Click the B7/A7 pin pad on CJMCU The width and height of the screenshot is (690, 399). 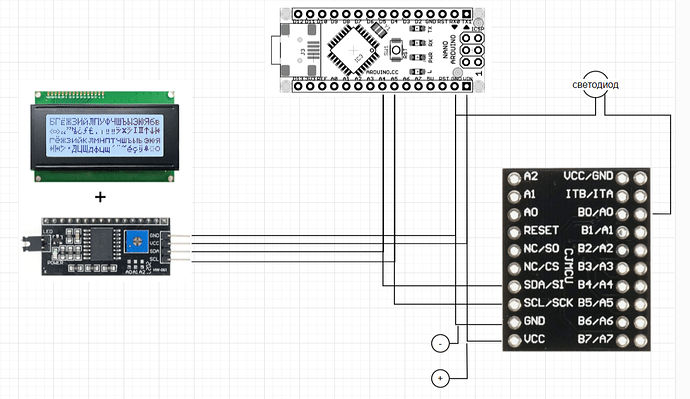pos(622,340)
